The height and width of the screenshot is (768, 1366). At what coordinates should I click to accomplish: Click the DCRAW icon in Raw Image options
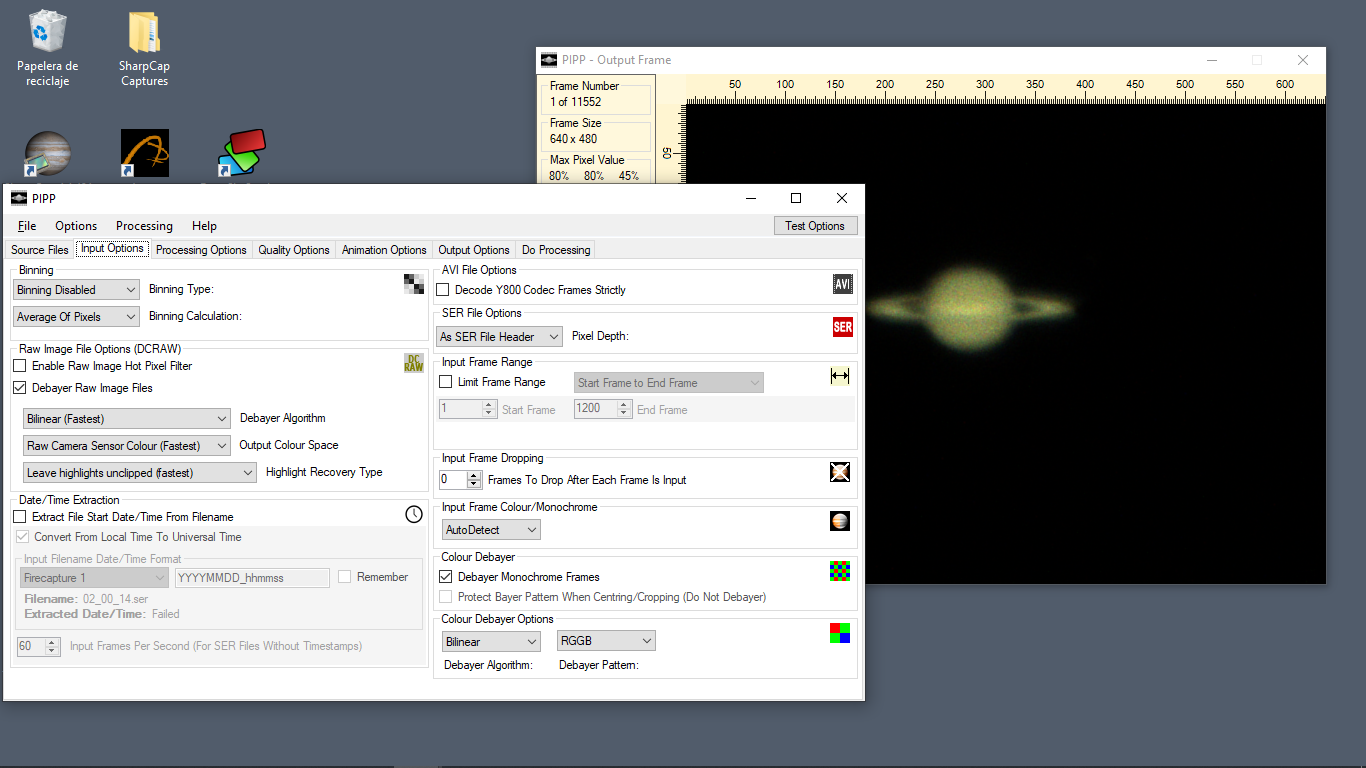click(413, 363)
